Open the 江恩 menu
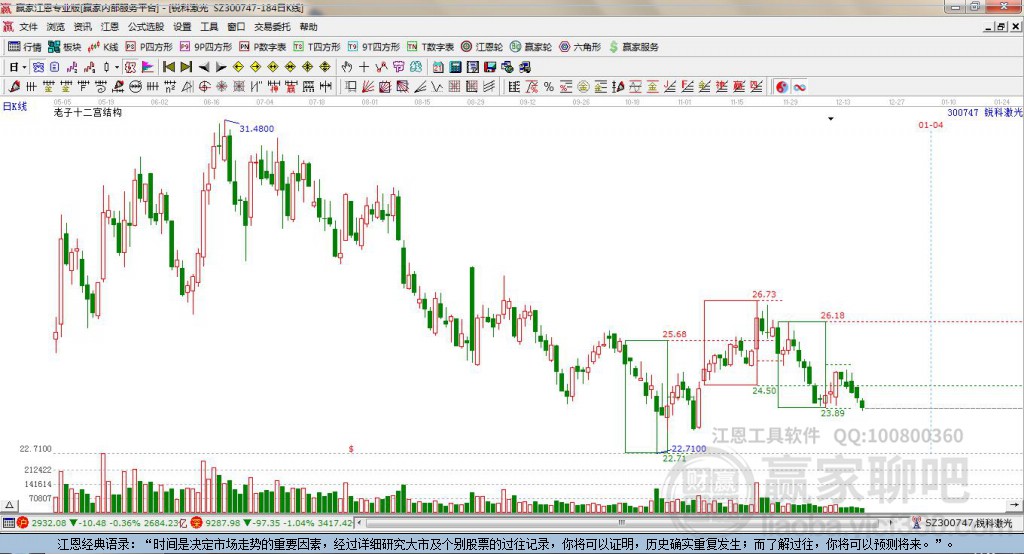Viewport: 1024px width, 554px height. 110,27
